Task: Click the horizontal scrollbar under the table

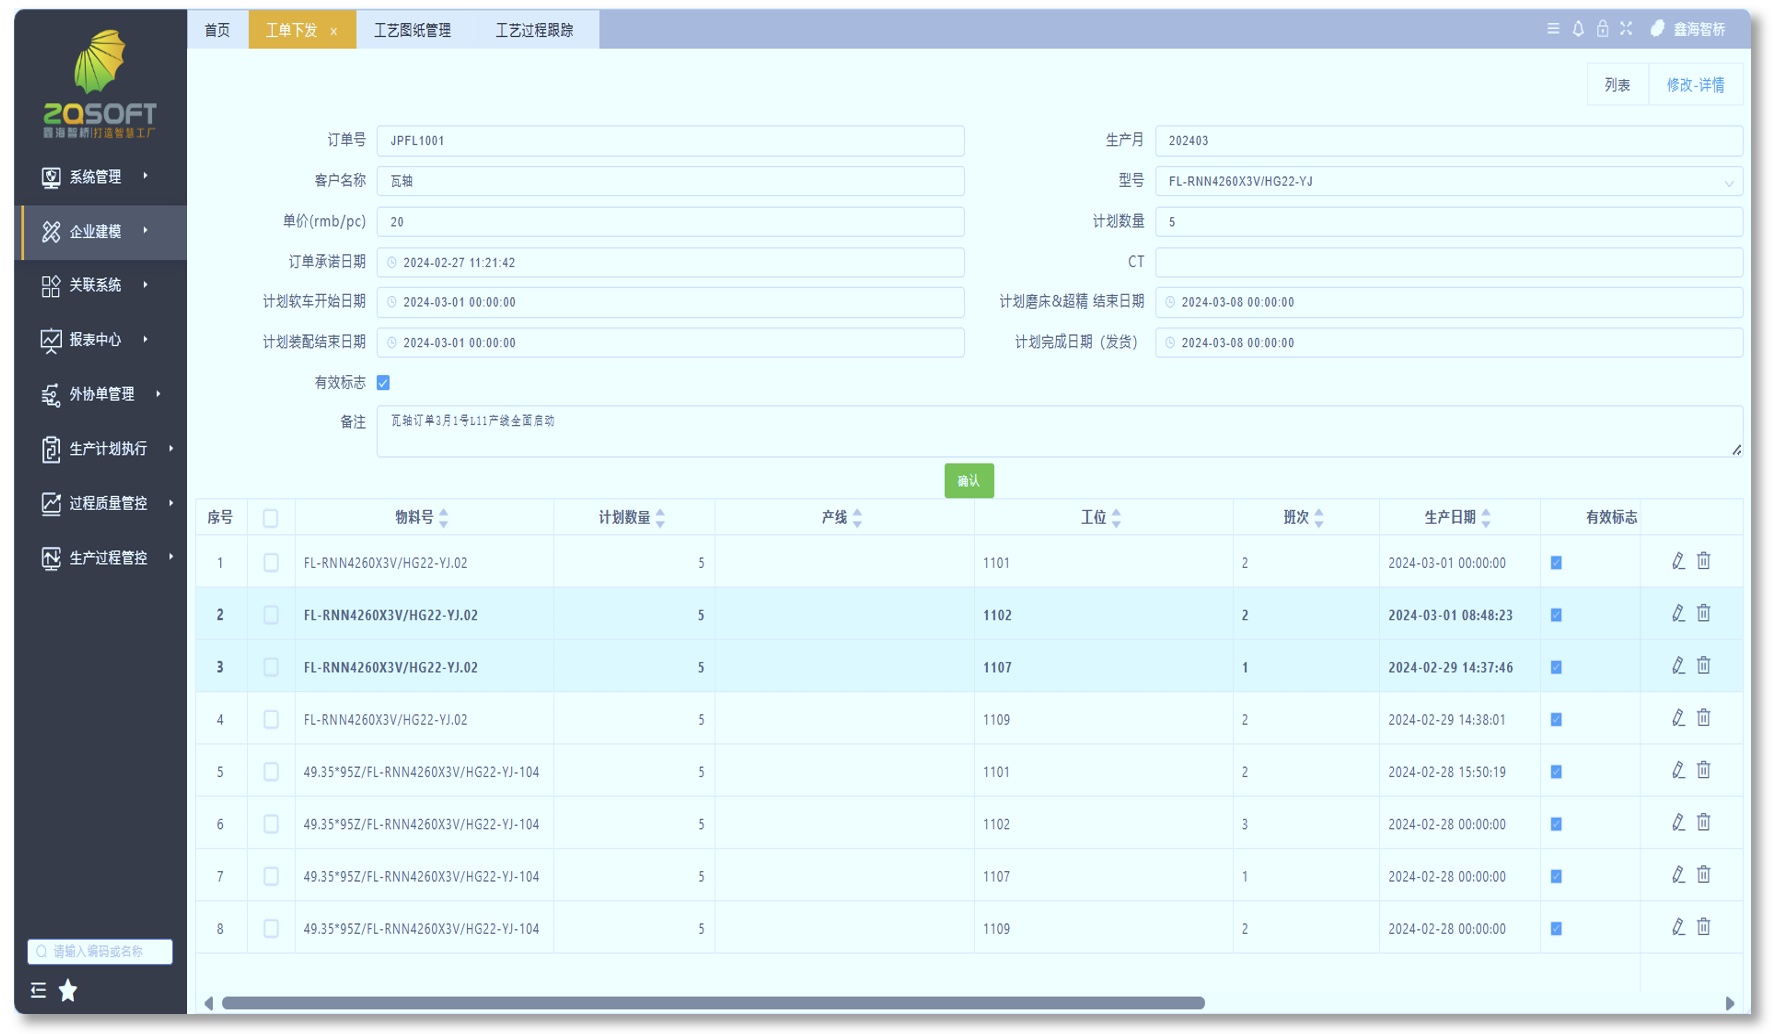Action: [x=712, y=1003]
